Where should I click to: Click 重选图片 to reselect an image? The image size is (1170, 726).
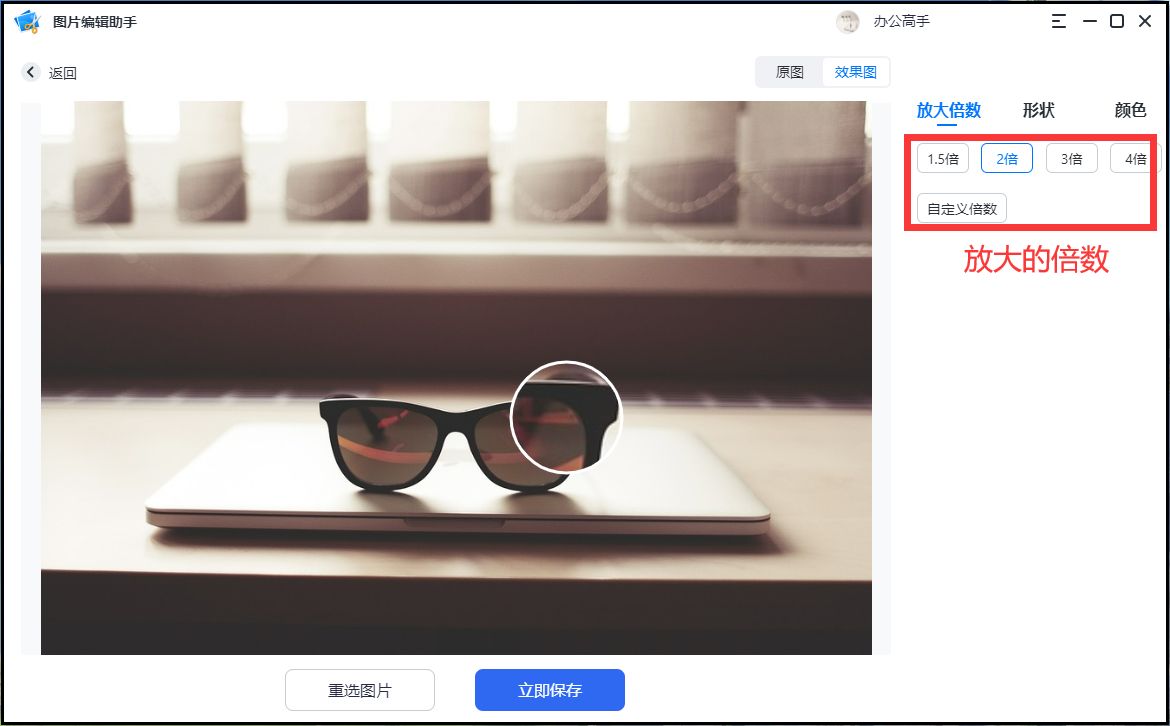click(x=359, y=689)
